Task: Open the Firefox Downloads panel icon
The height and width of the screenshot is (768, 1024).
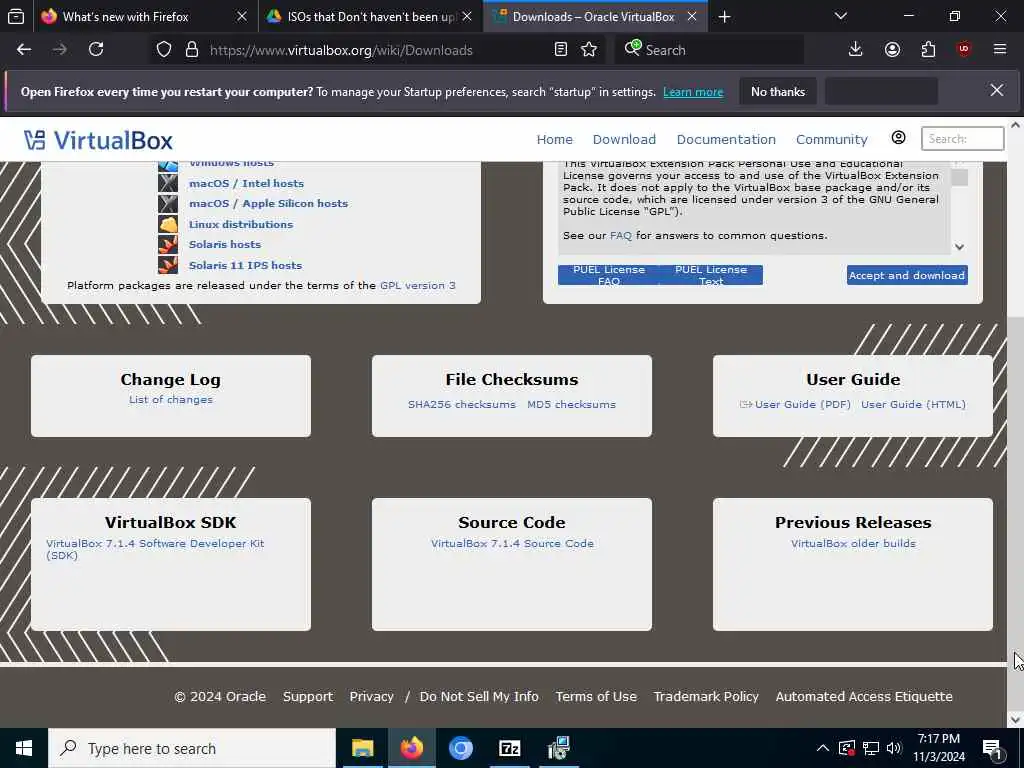Action: tap(856, 50)
